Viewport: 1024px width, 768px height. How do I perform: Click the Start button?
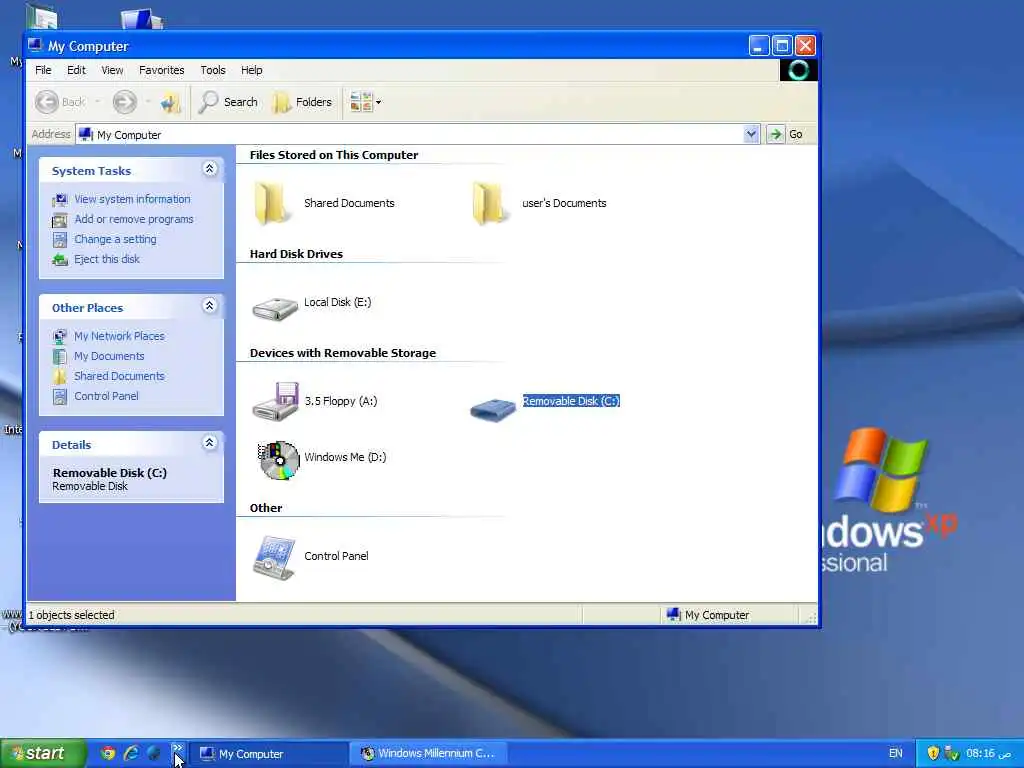tap(42, 754)
